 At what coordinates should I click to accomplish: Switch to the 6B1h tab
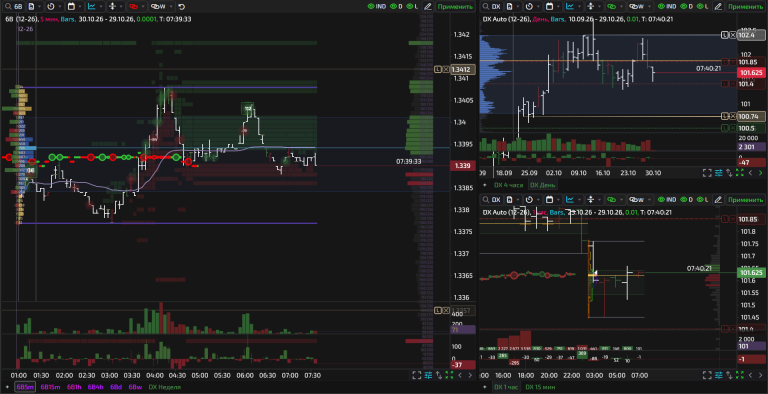coord(74,387)
